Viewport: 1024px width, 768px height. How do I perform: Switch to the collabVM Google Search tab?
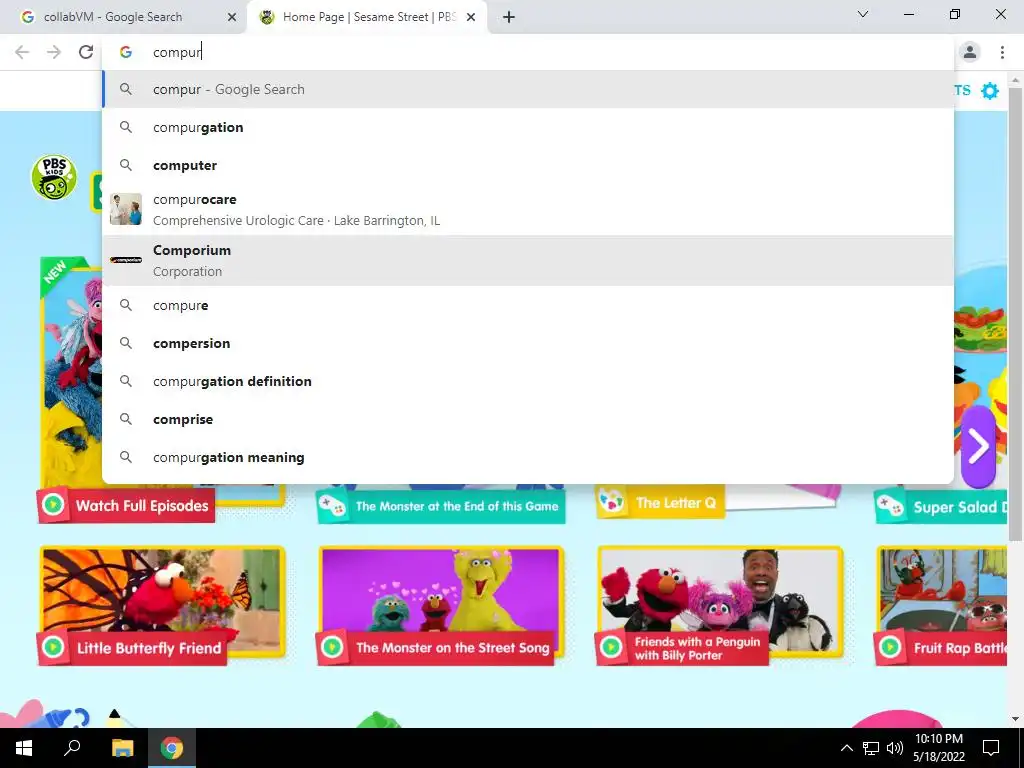tap(124, 17)
